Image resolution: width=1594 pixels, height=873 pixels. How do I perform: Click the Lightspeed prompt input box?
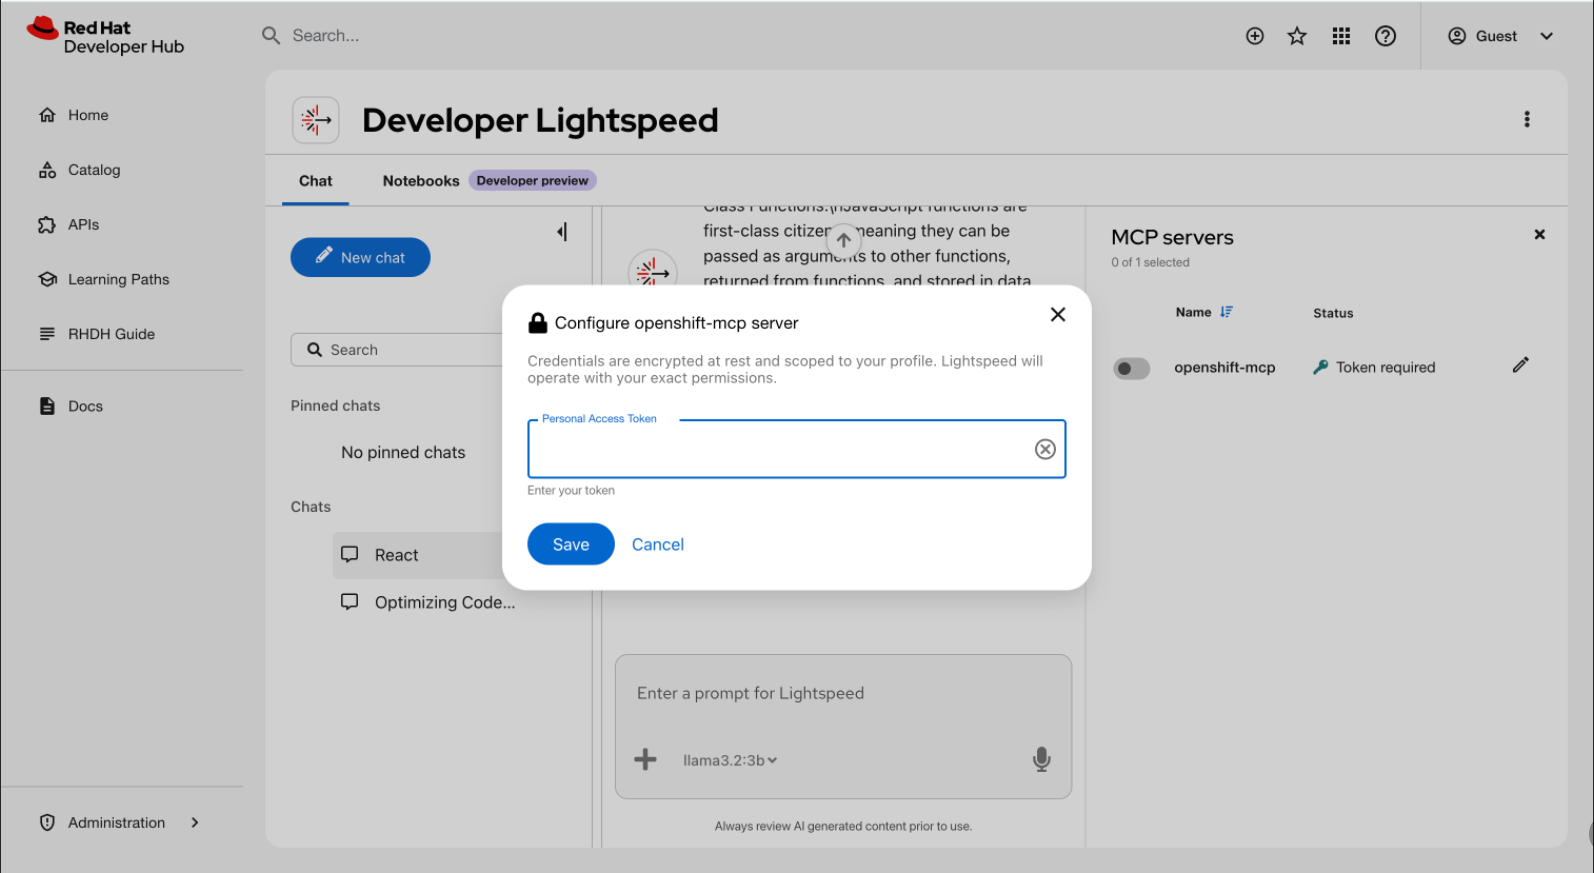[x=843, y=694]
